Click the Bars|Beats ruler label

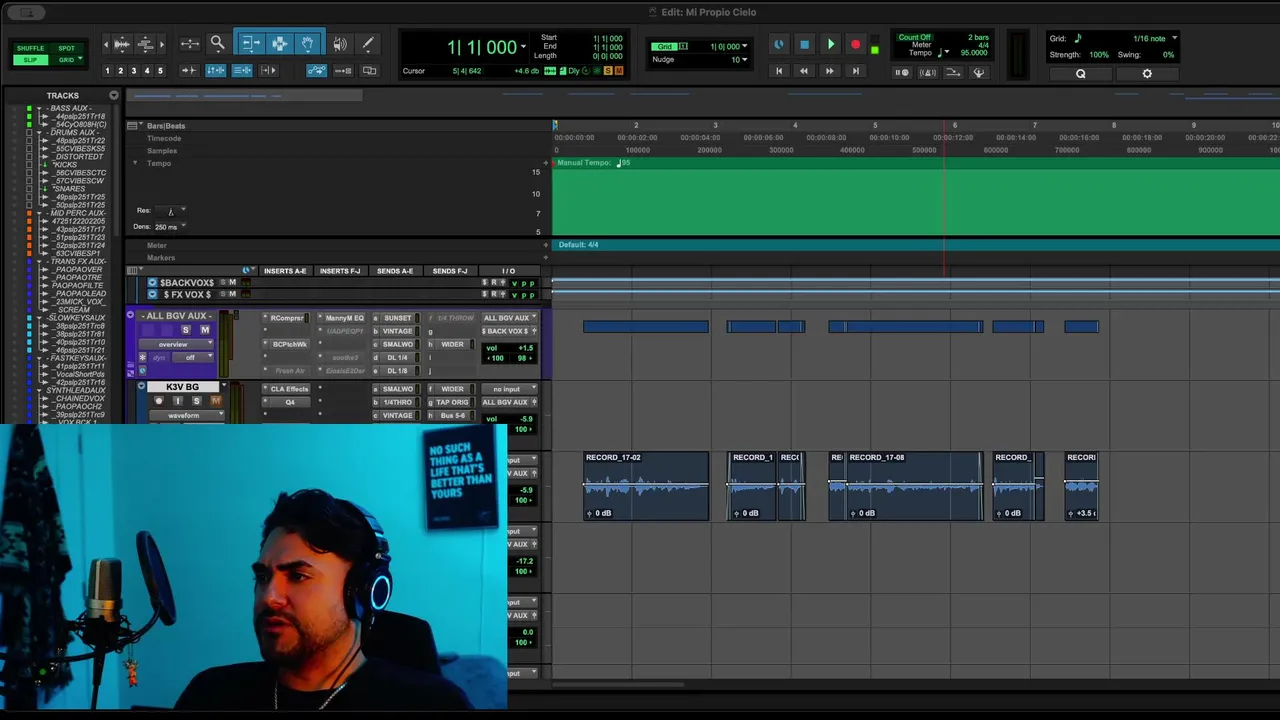(166, 126)
